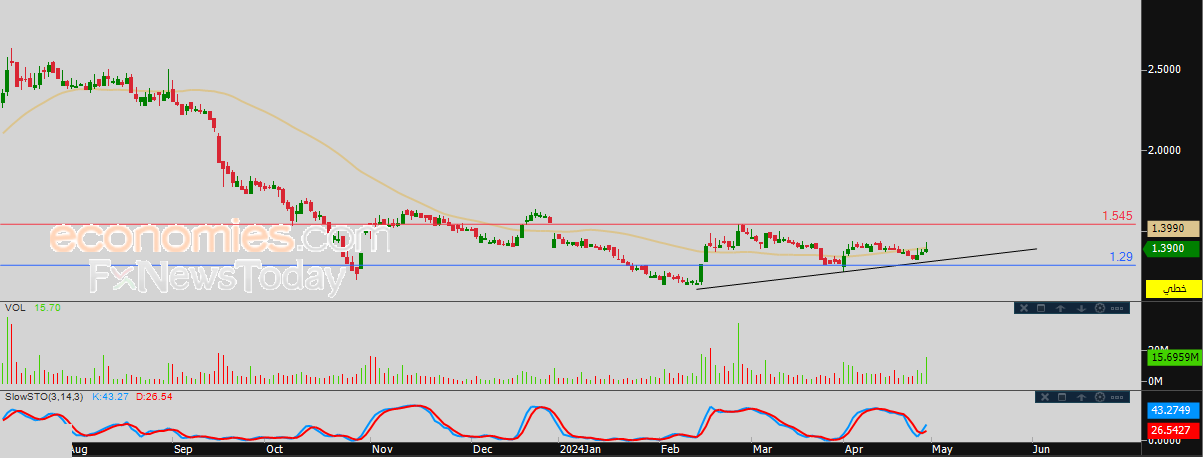Click the green 15.6959M volume tag

(1174, 357)
